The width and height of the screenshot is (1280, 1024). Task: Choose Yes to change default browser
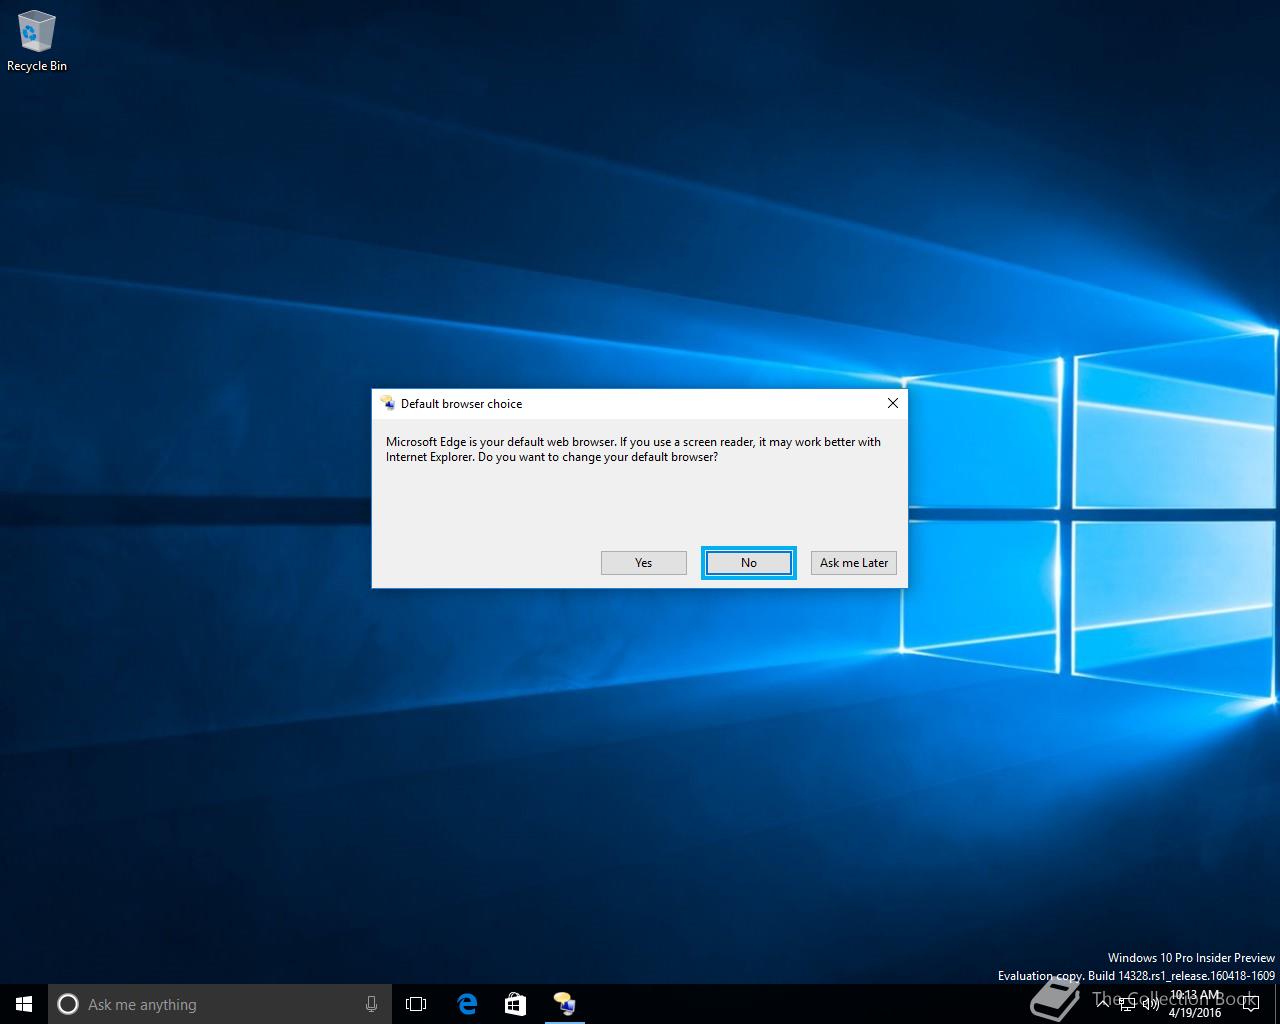(x=644, y=563)
